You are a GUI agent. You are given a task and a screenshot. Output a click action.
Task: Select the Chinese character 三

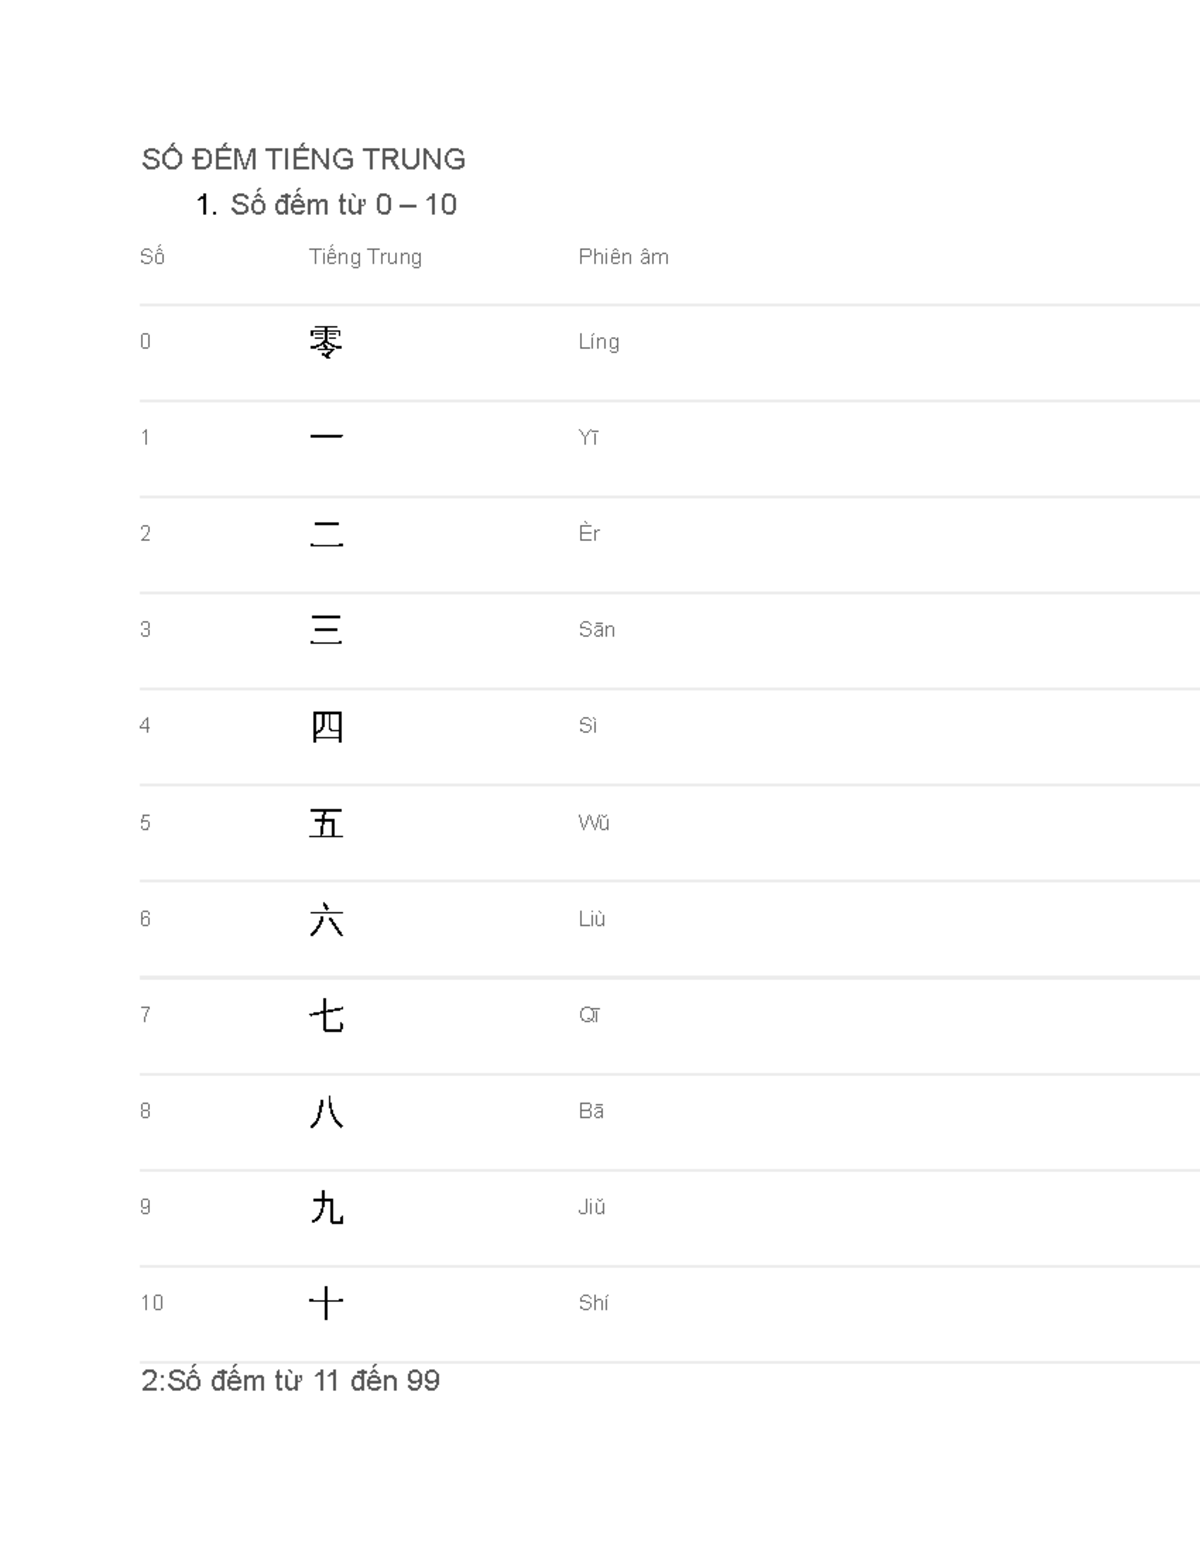[x=326, y=630]
